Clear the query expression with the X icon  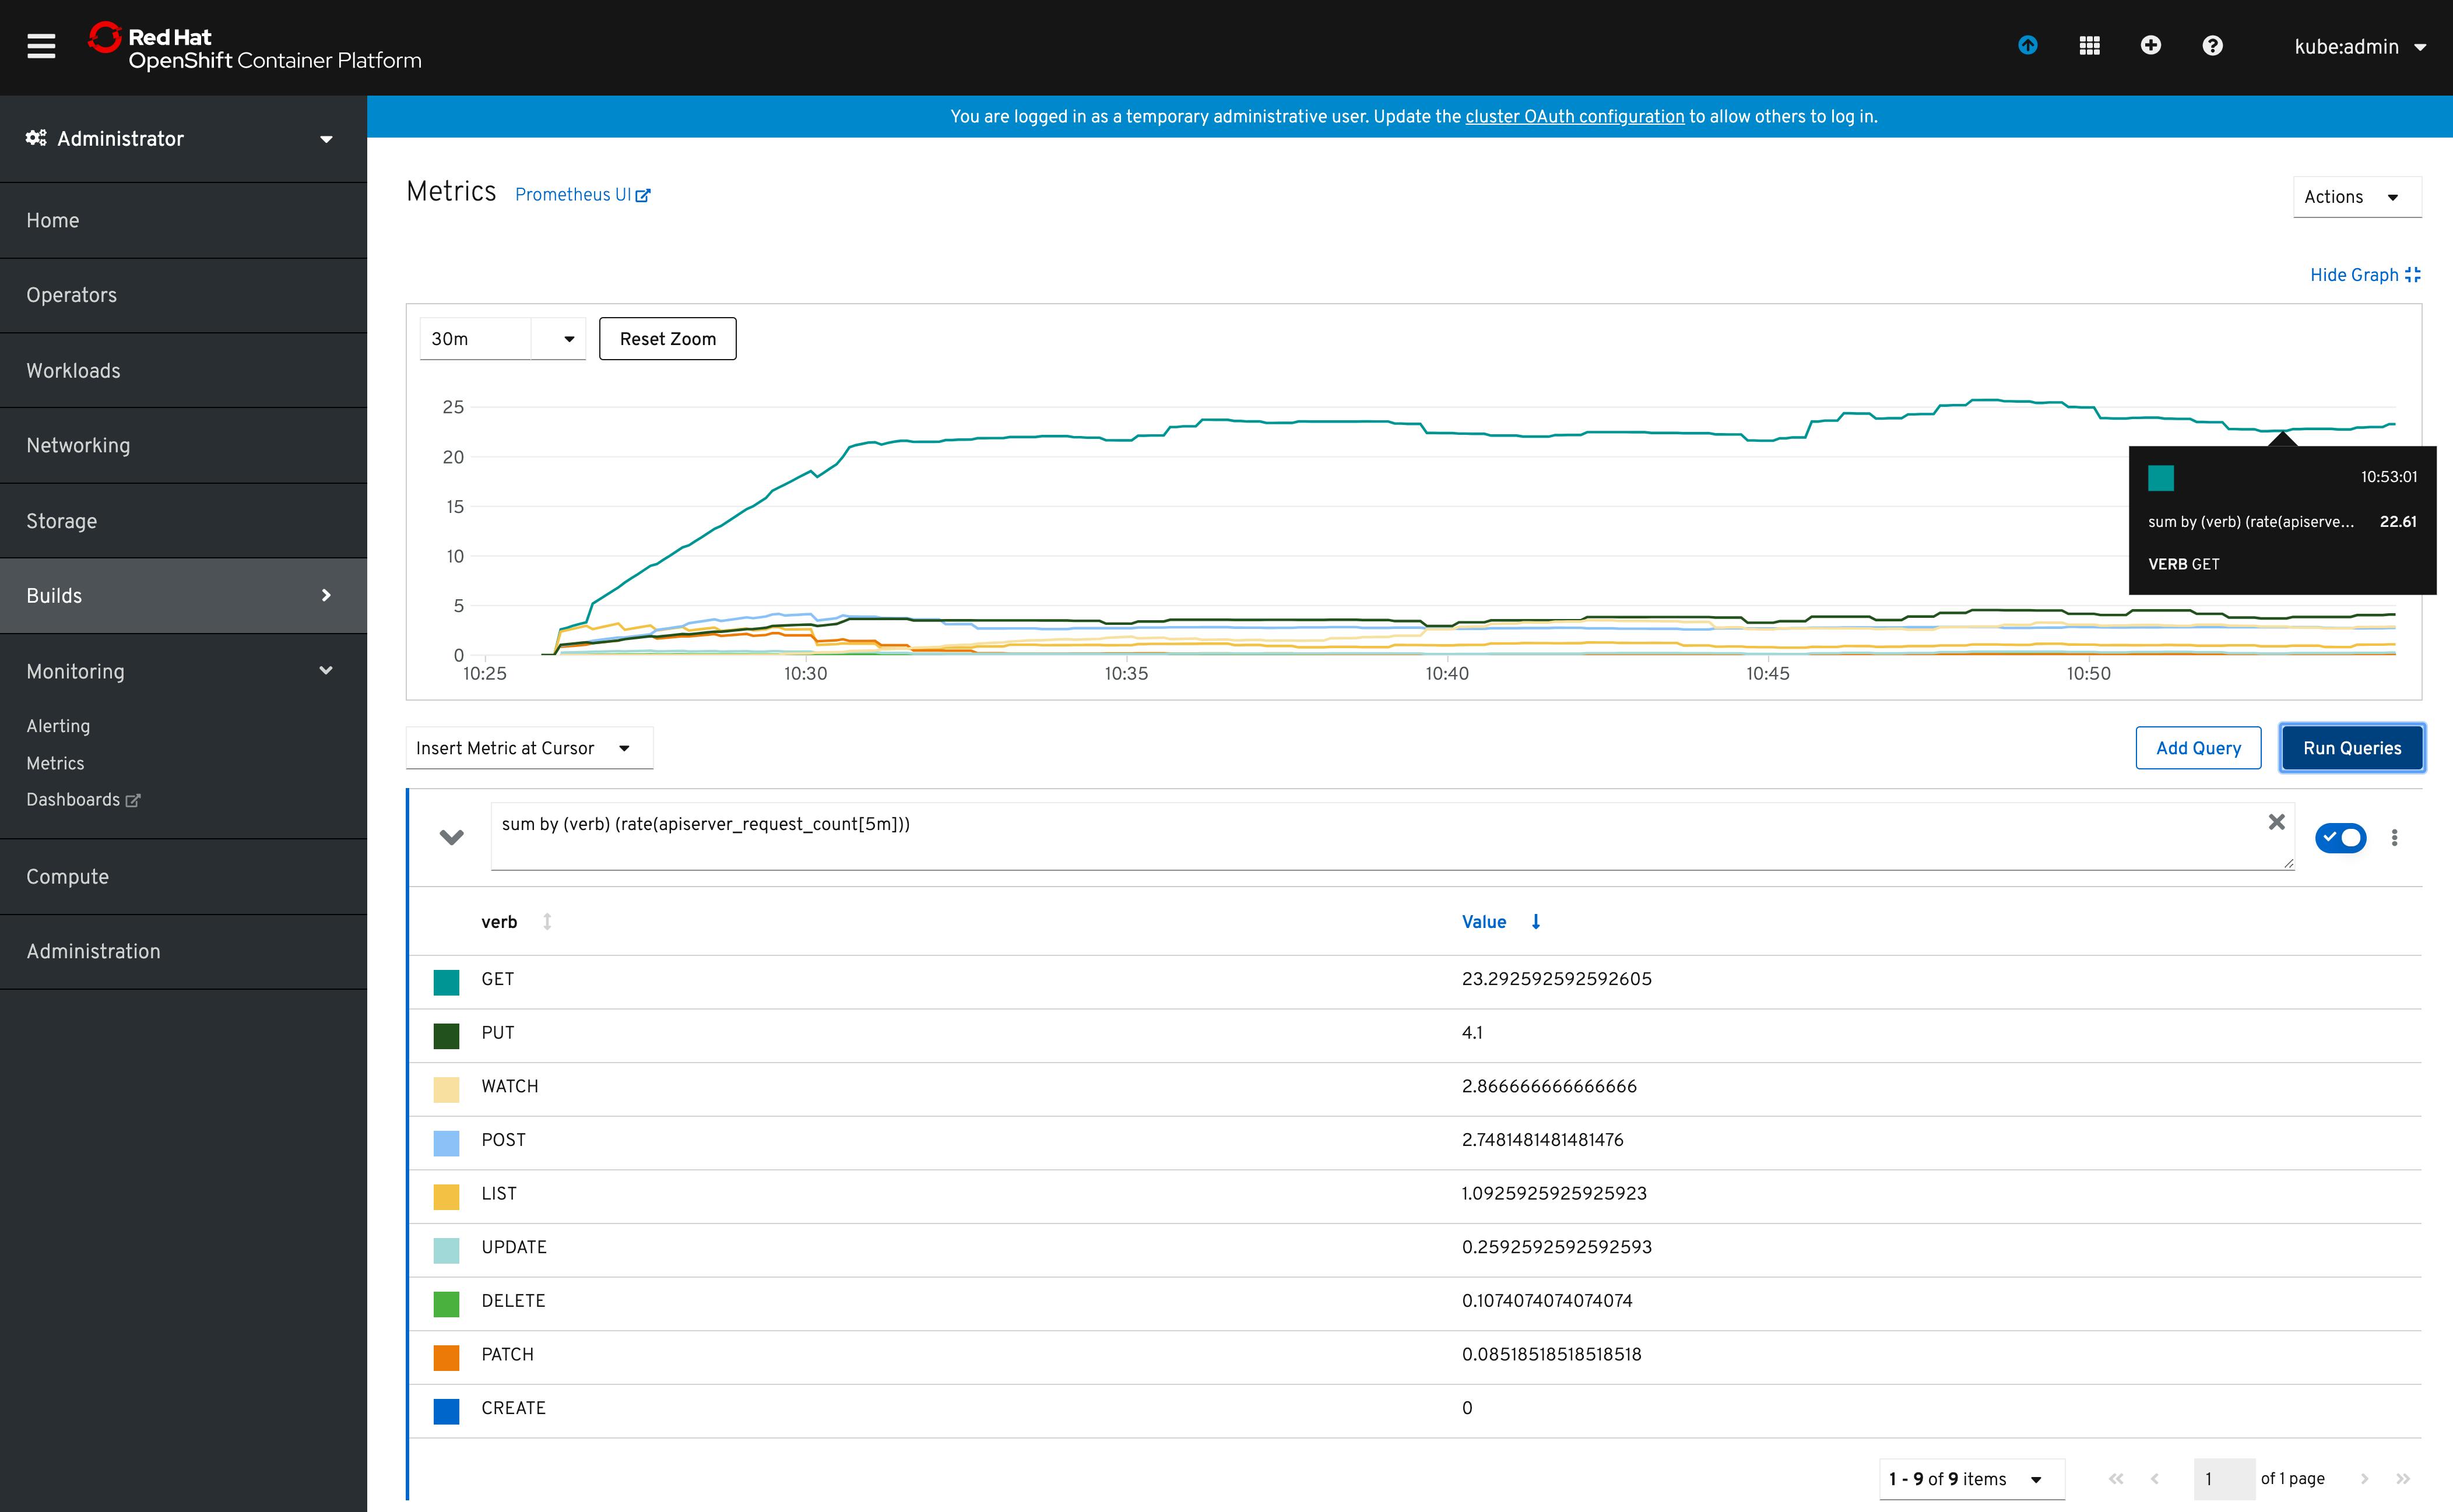pos(2277,822)
